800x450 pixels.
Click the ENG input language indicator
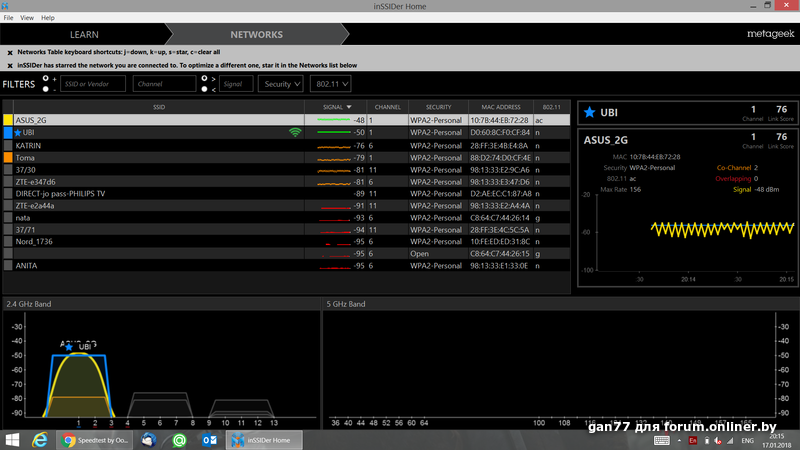click(747, 440)
